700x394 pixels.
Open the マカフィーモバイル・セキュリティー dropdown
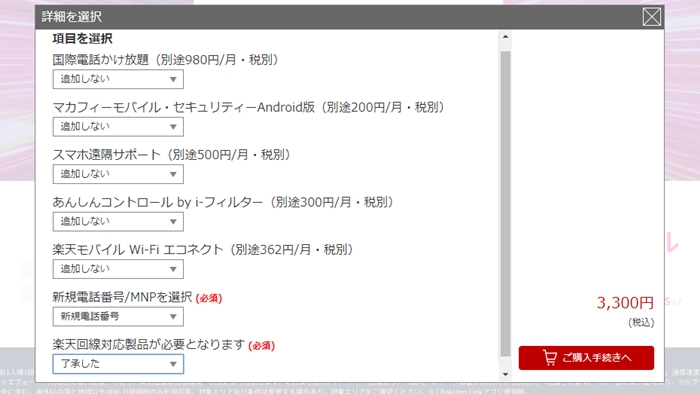[118, 127]
